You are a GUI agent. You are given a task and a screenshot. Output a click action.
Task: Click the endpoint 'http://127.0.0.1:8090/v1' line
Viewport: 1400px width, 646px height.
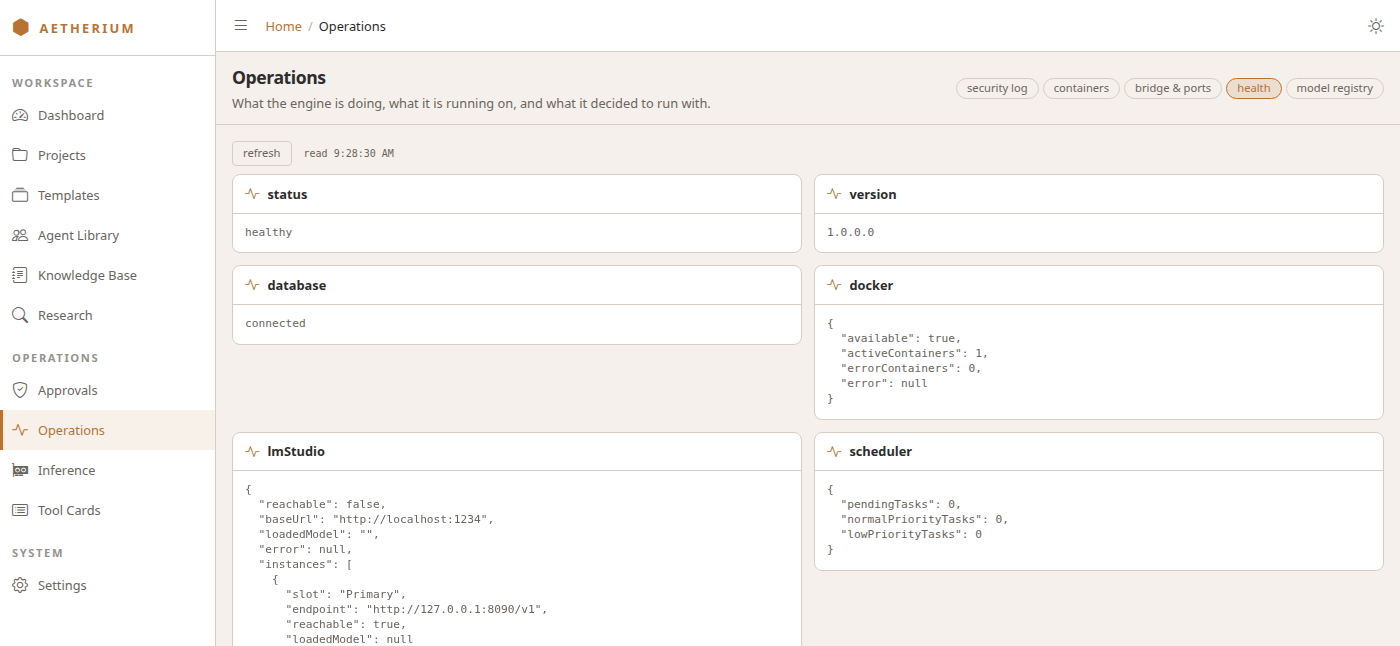[417, 609]
